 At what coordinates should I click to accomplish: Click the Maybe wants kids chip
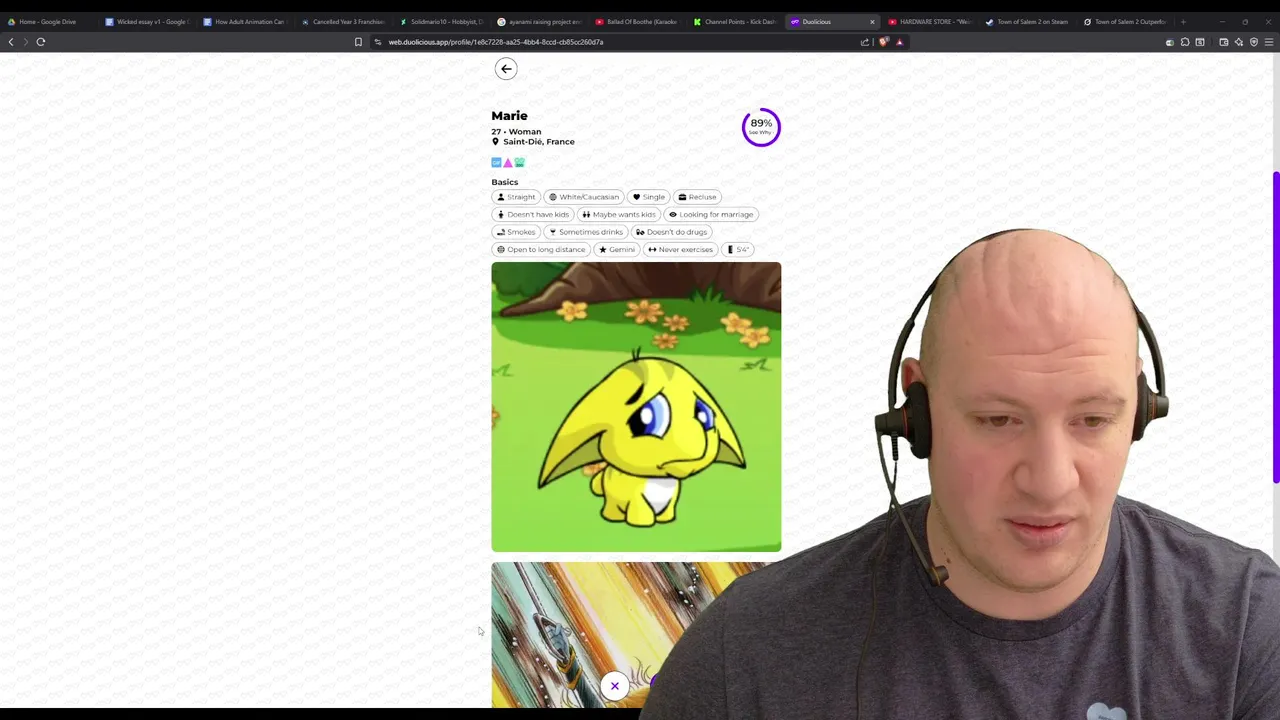(619, 214)
